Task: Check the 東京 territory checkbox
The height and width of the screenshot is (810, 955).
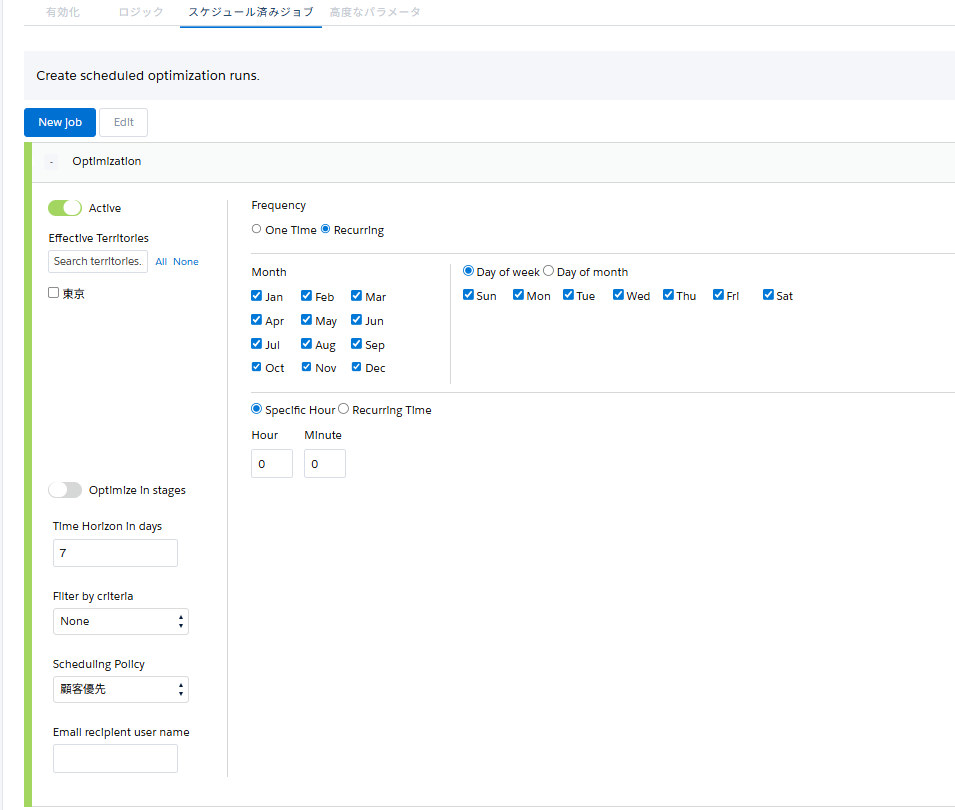Action: point(54,294)
